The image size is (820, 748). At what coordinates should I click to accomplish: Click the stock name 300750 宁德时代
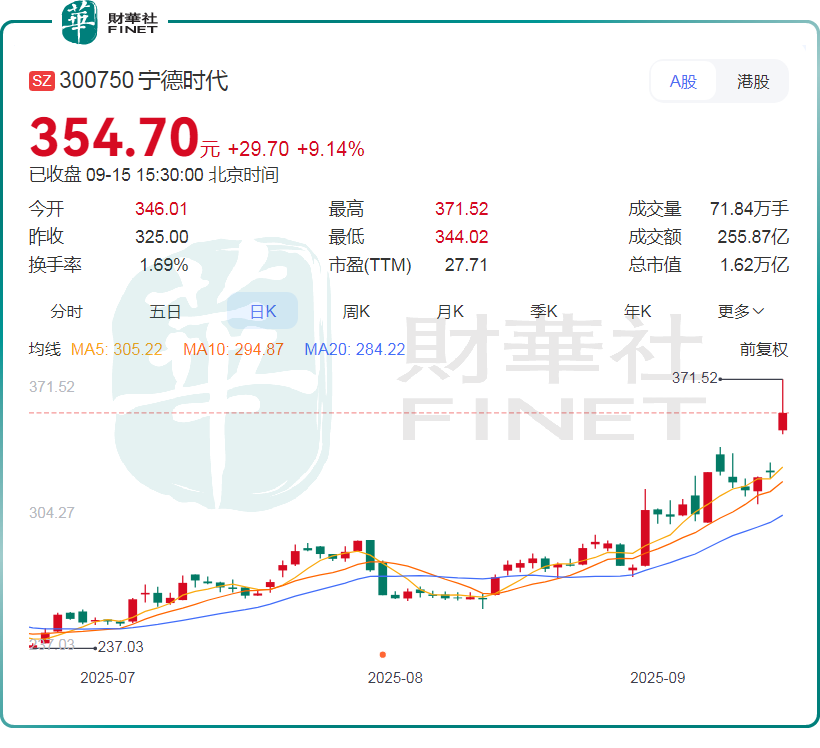pos(144,81)
